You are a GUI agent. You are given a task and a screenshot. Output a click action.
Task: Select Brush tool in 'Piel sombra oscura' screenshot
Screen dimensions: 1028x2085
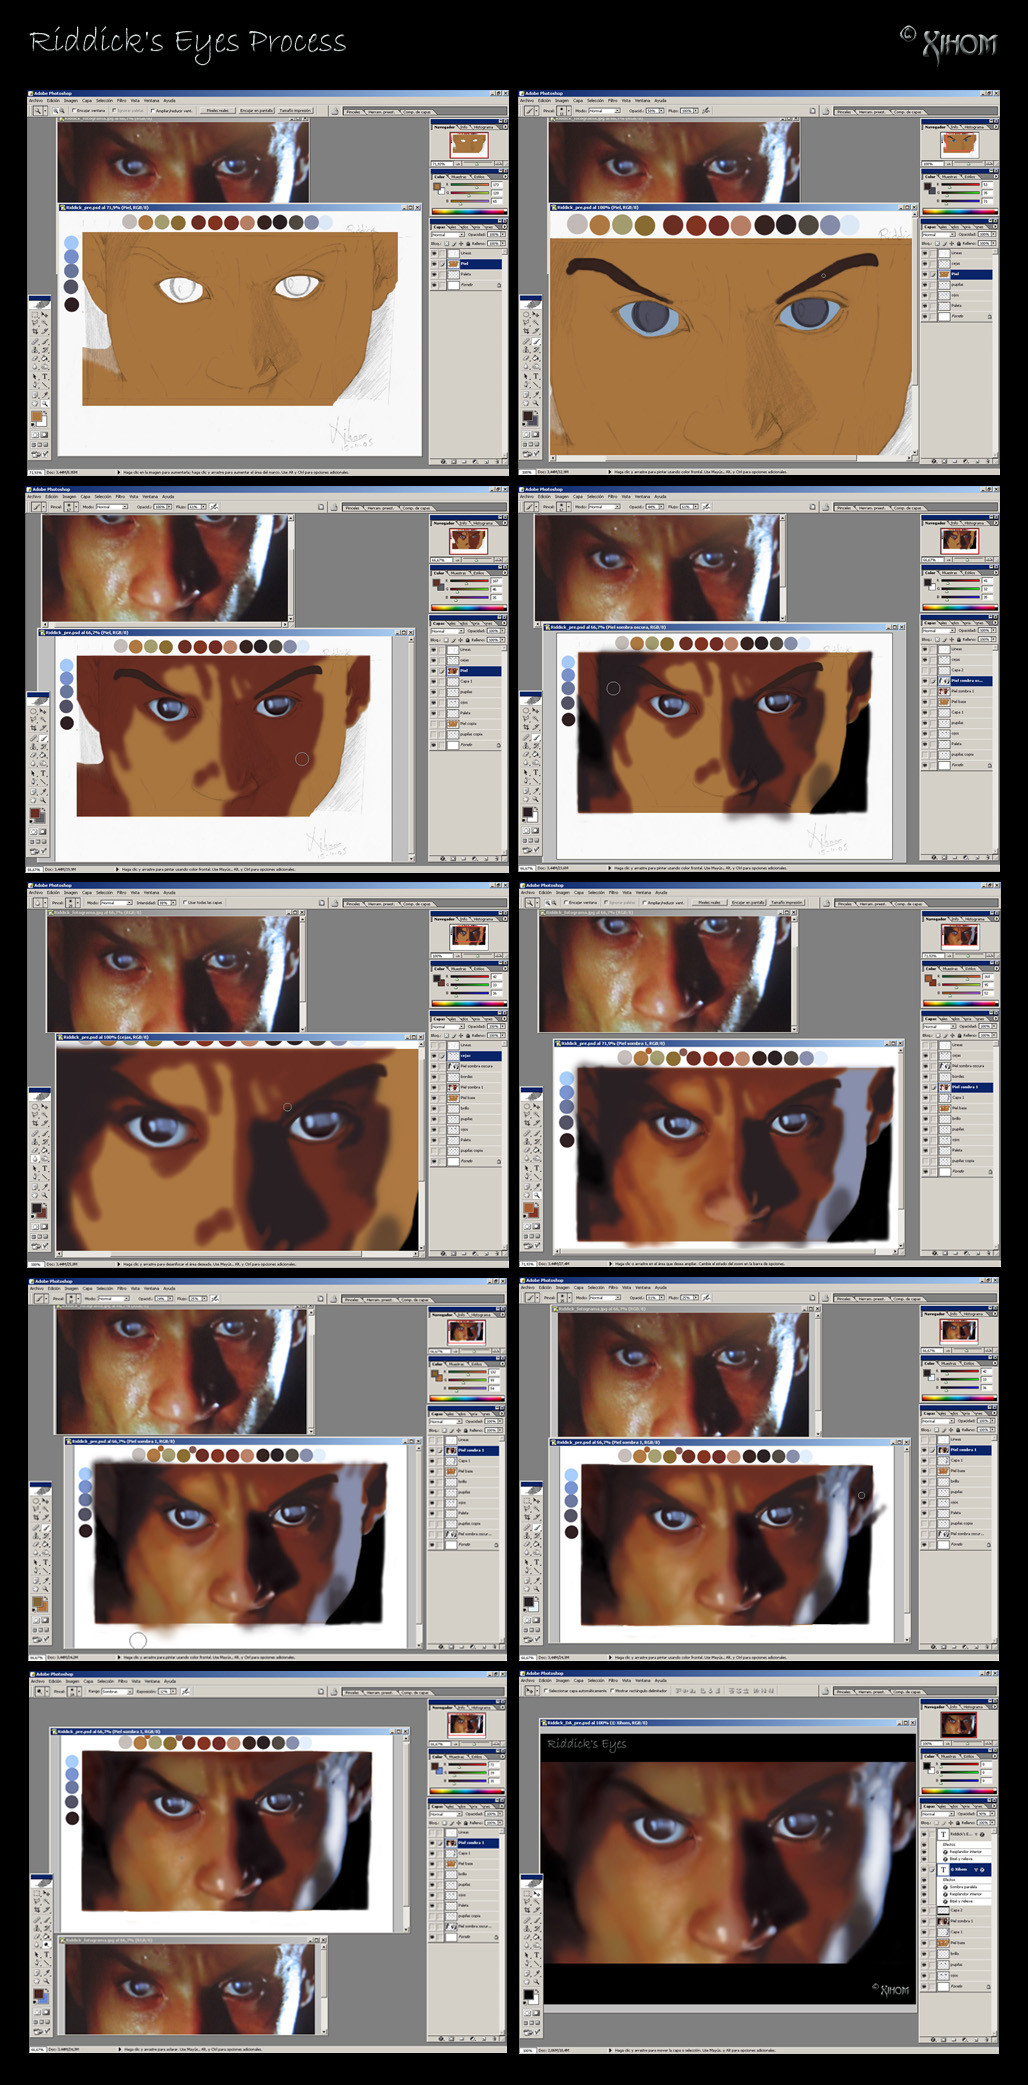coord(538,735)
